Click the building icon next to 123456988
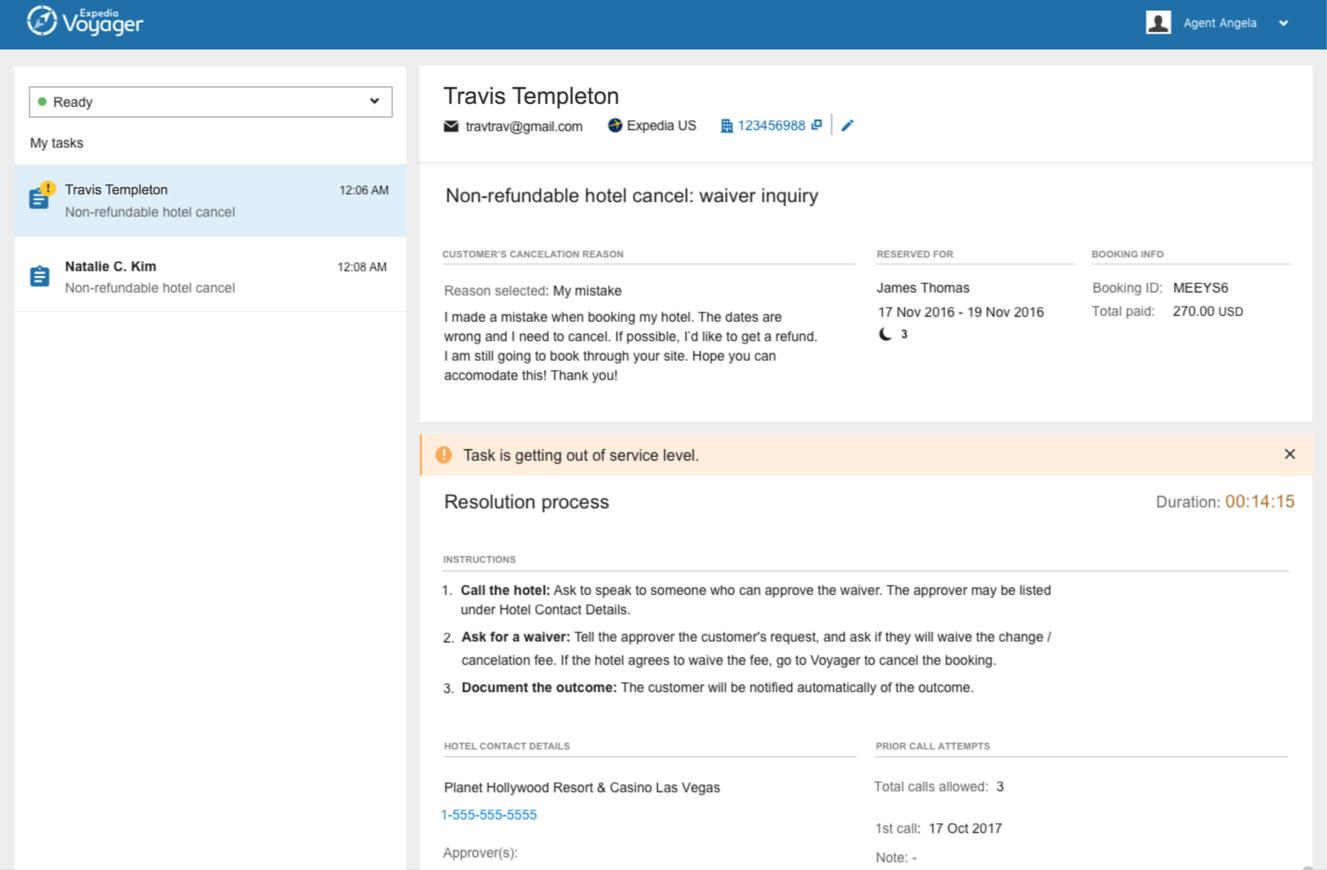The width and height of the screenshot is (1327, 870). (727, 126)
